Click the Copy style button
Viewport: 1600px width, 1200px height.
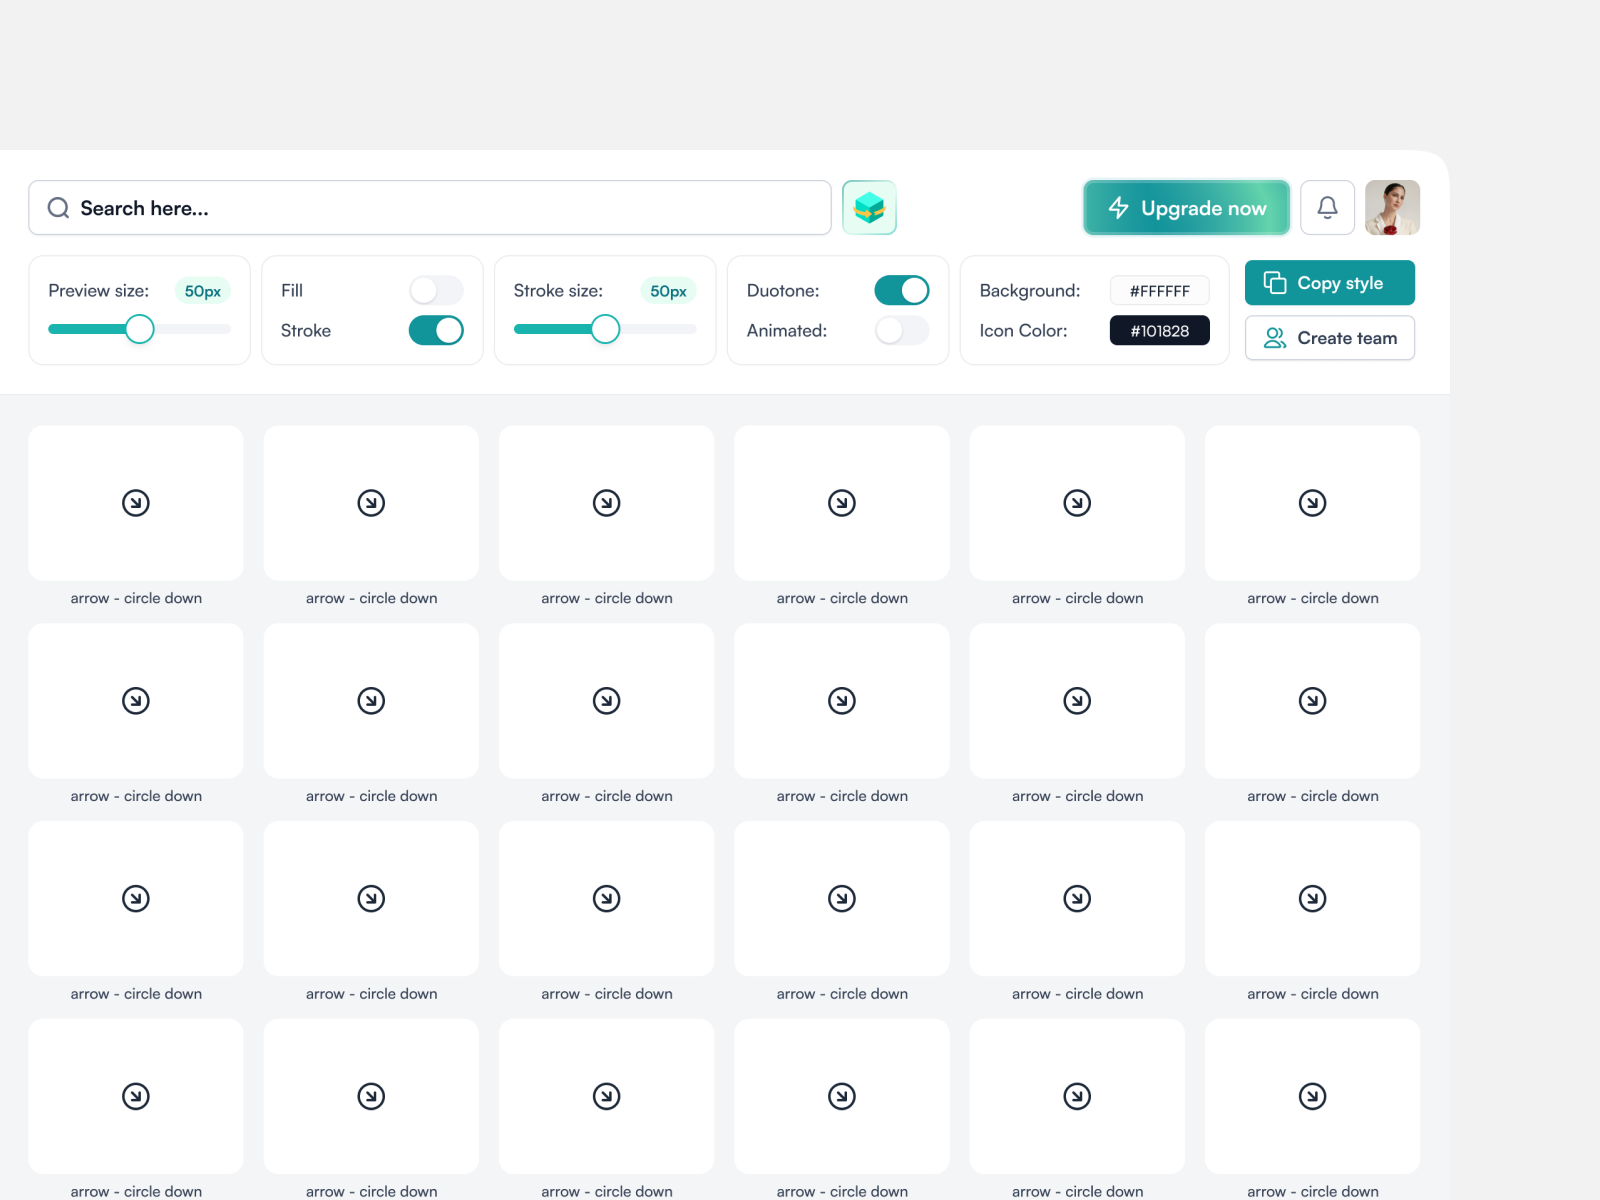(1329, 283)
